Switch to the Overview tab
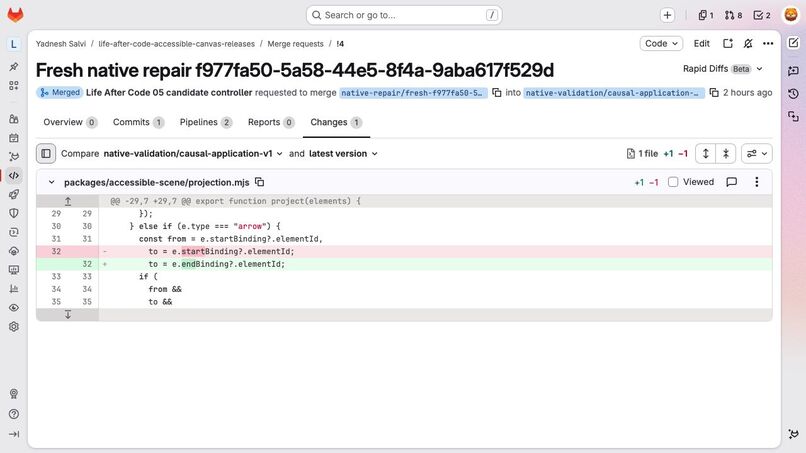This screenshot has width=806, height=453. [x=70, y=122]
